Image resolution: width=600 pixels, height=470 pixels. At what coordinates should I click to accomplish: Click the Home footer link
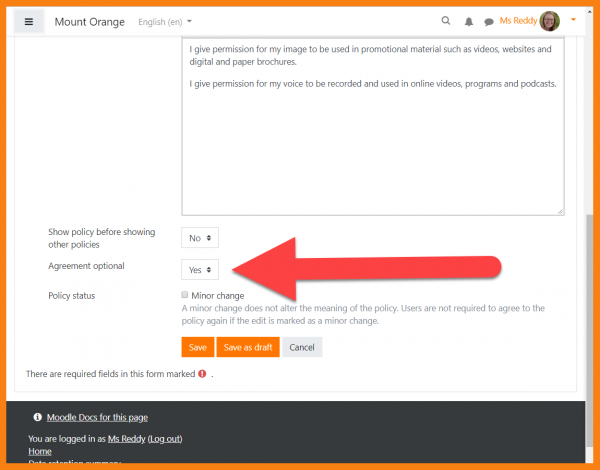pos(40,451)
